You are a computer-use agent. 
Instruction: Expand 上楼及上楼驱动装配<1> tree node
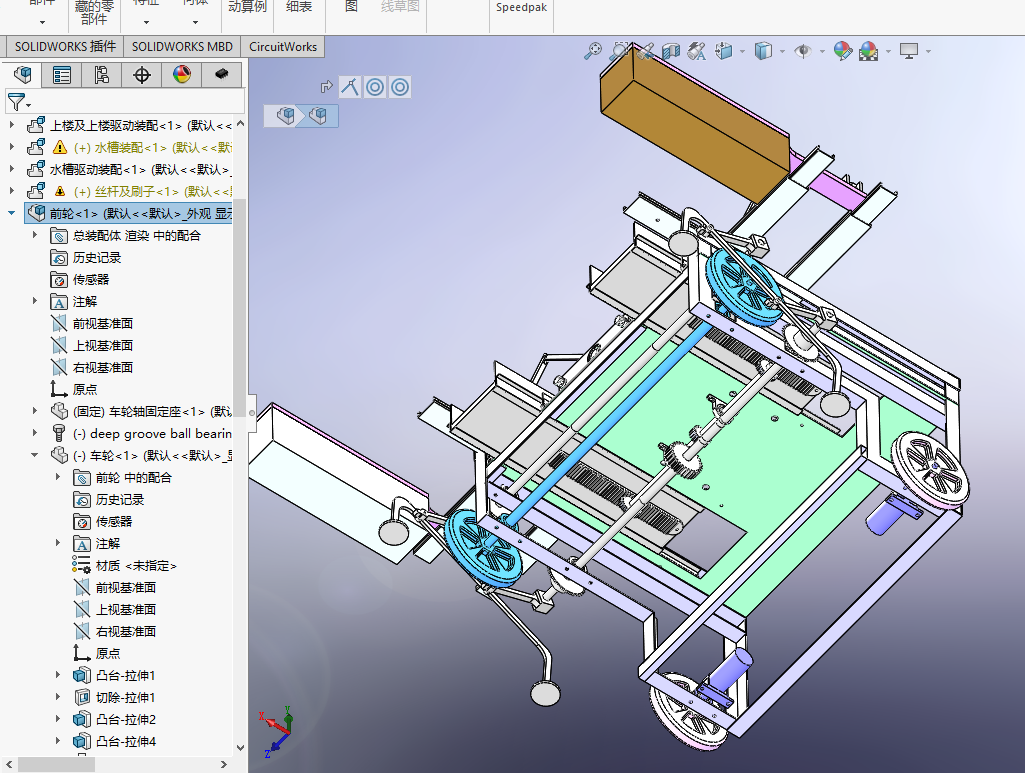pyautogui.click(x=12, y=124)
